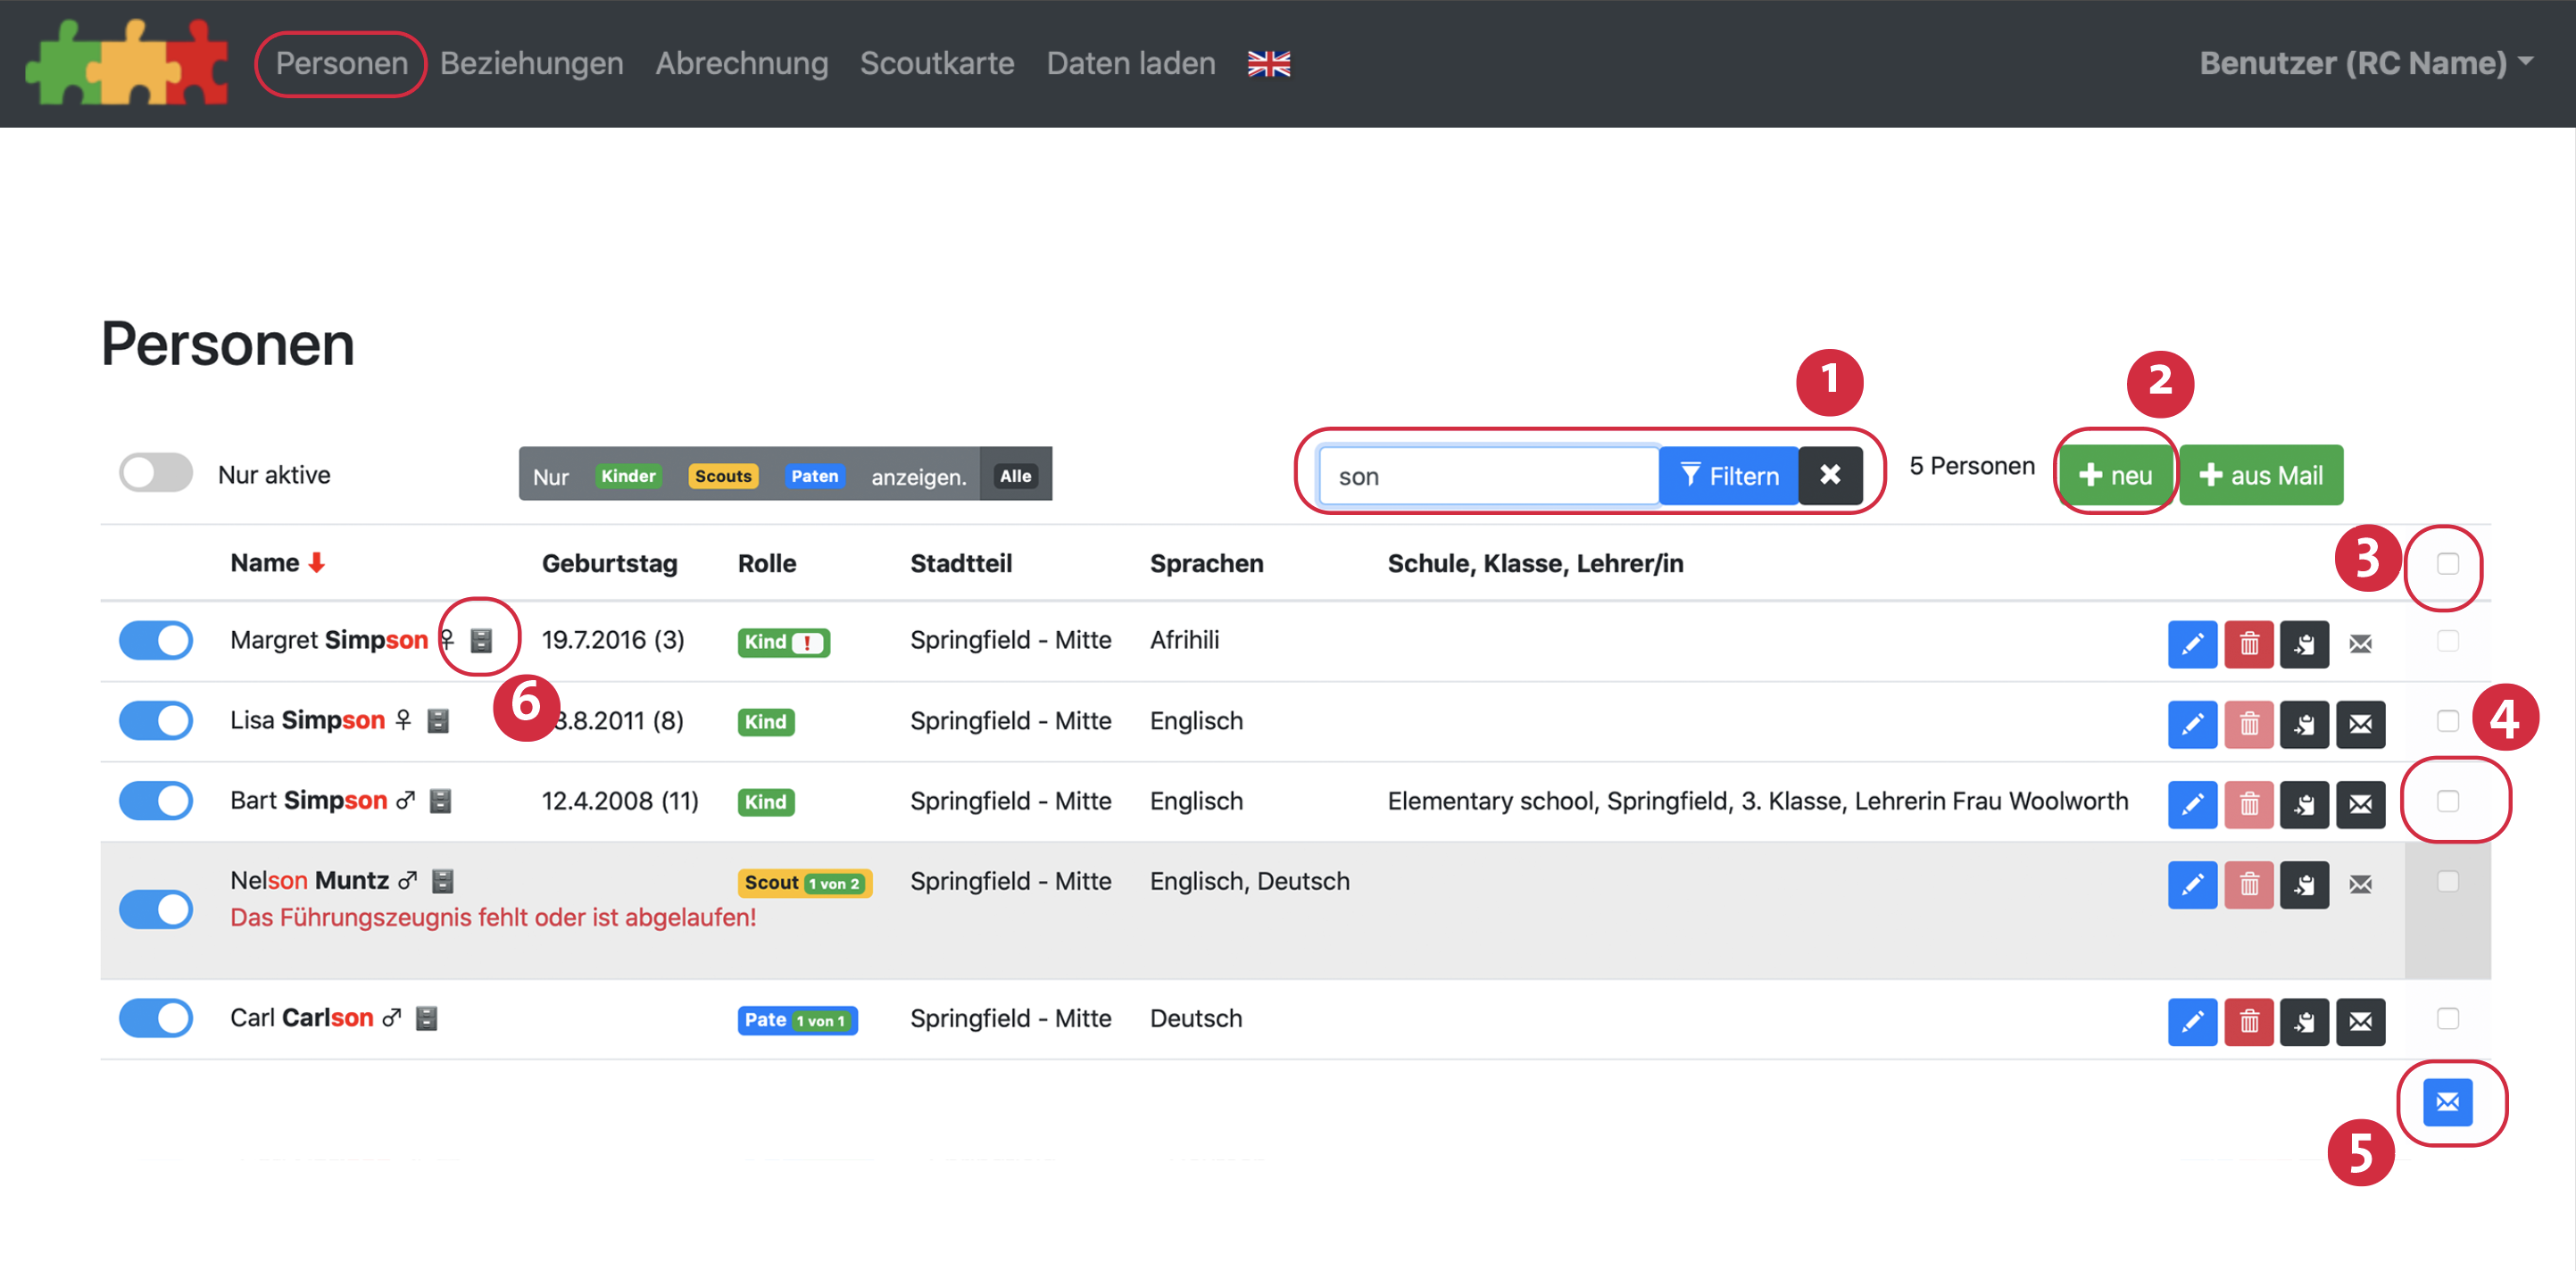Click the mail icon for Lisa Simpson
The width and height of the screenshot is (2576, 1271).
(x=2360, y=723)
